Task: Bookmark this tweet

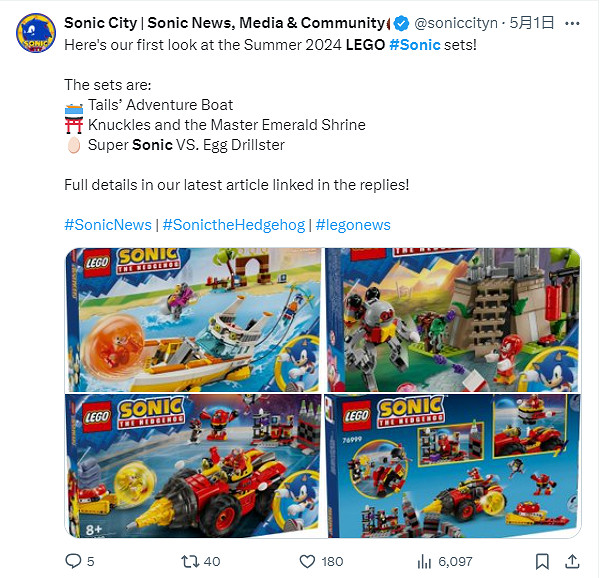Action: click(x=542, y=562)
